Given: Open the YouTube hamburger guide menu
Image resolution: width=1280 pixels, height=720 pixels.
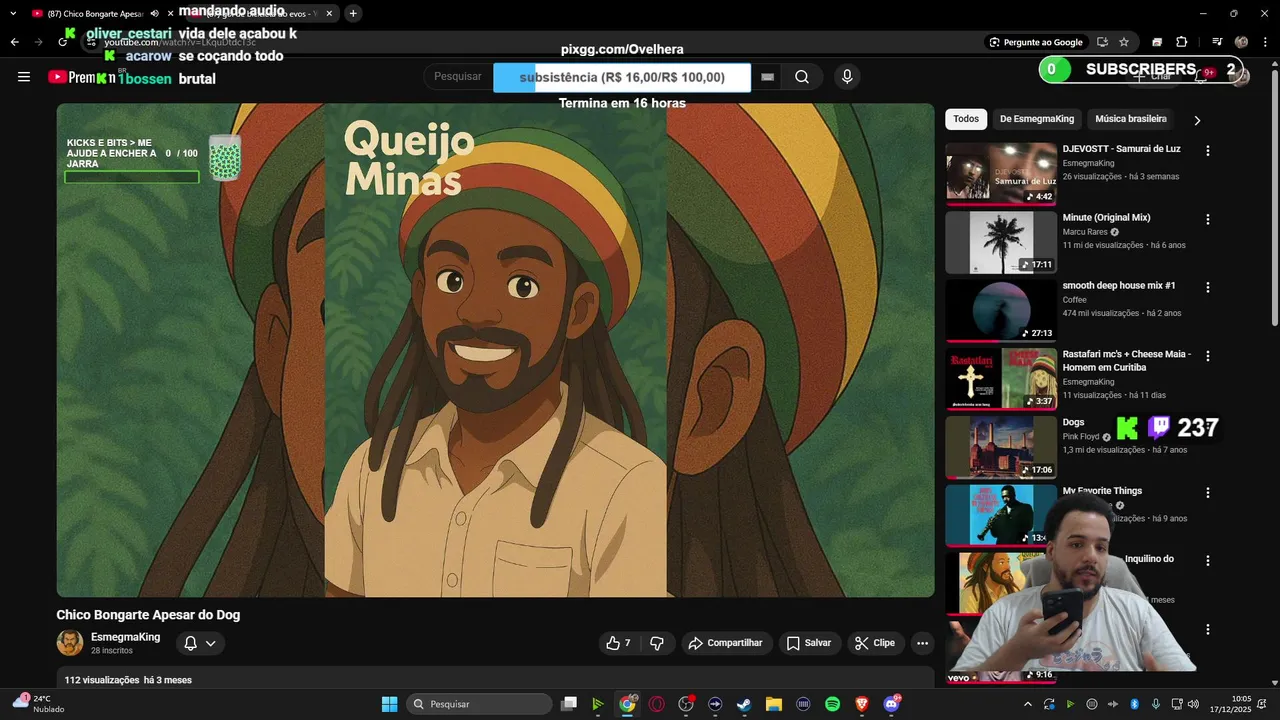Looking at the screenshot, I should point(24,77).
